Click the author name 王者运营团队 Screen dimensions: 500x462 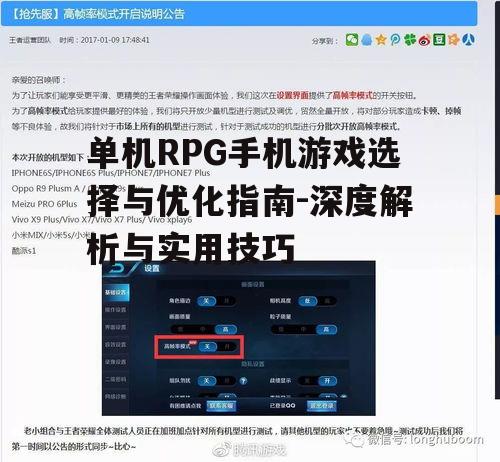30,40
